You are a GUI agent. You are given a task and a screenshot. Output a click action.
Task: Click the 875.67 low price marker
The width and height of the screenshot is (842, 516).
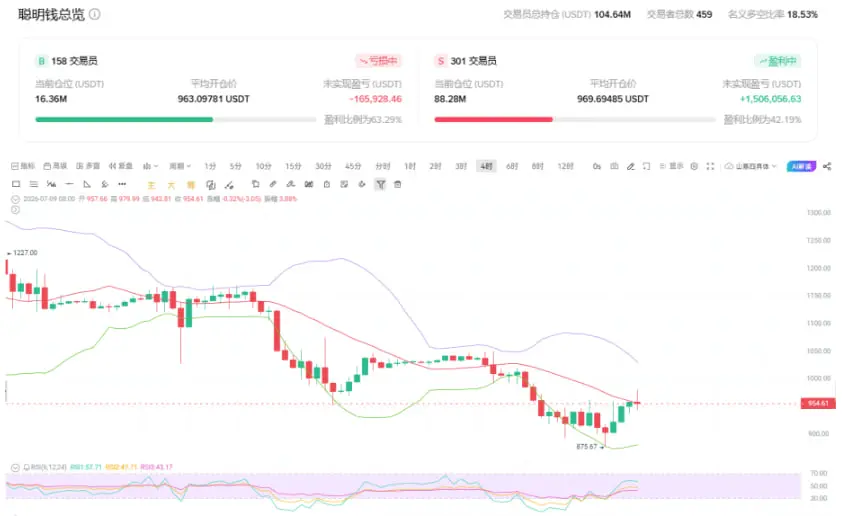(590, 447)
